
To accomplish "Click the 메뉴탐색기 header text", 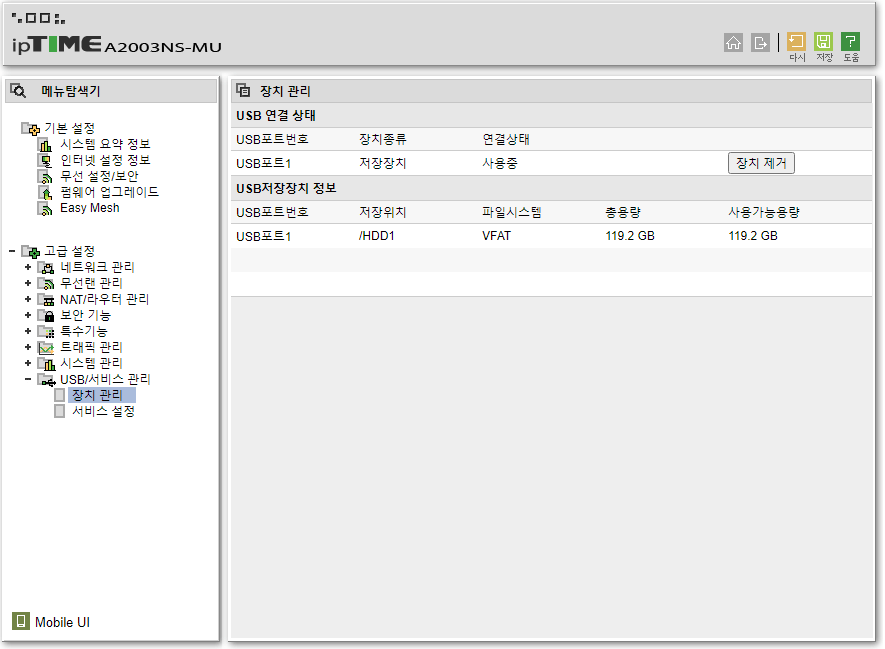I will click(x=71, y=91).
